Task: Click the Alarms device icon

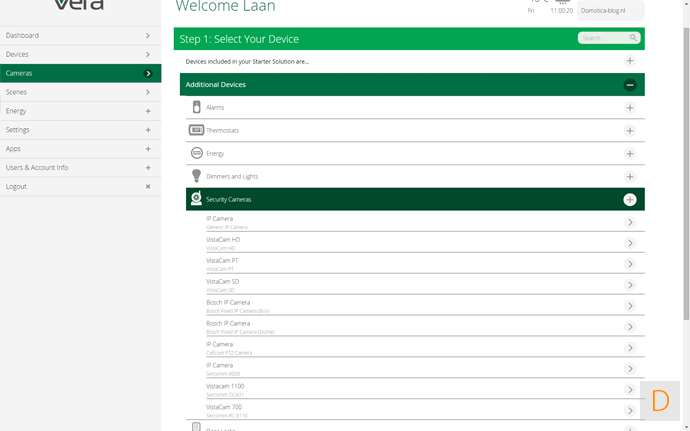Action: pos(197,107)
